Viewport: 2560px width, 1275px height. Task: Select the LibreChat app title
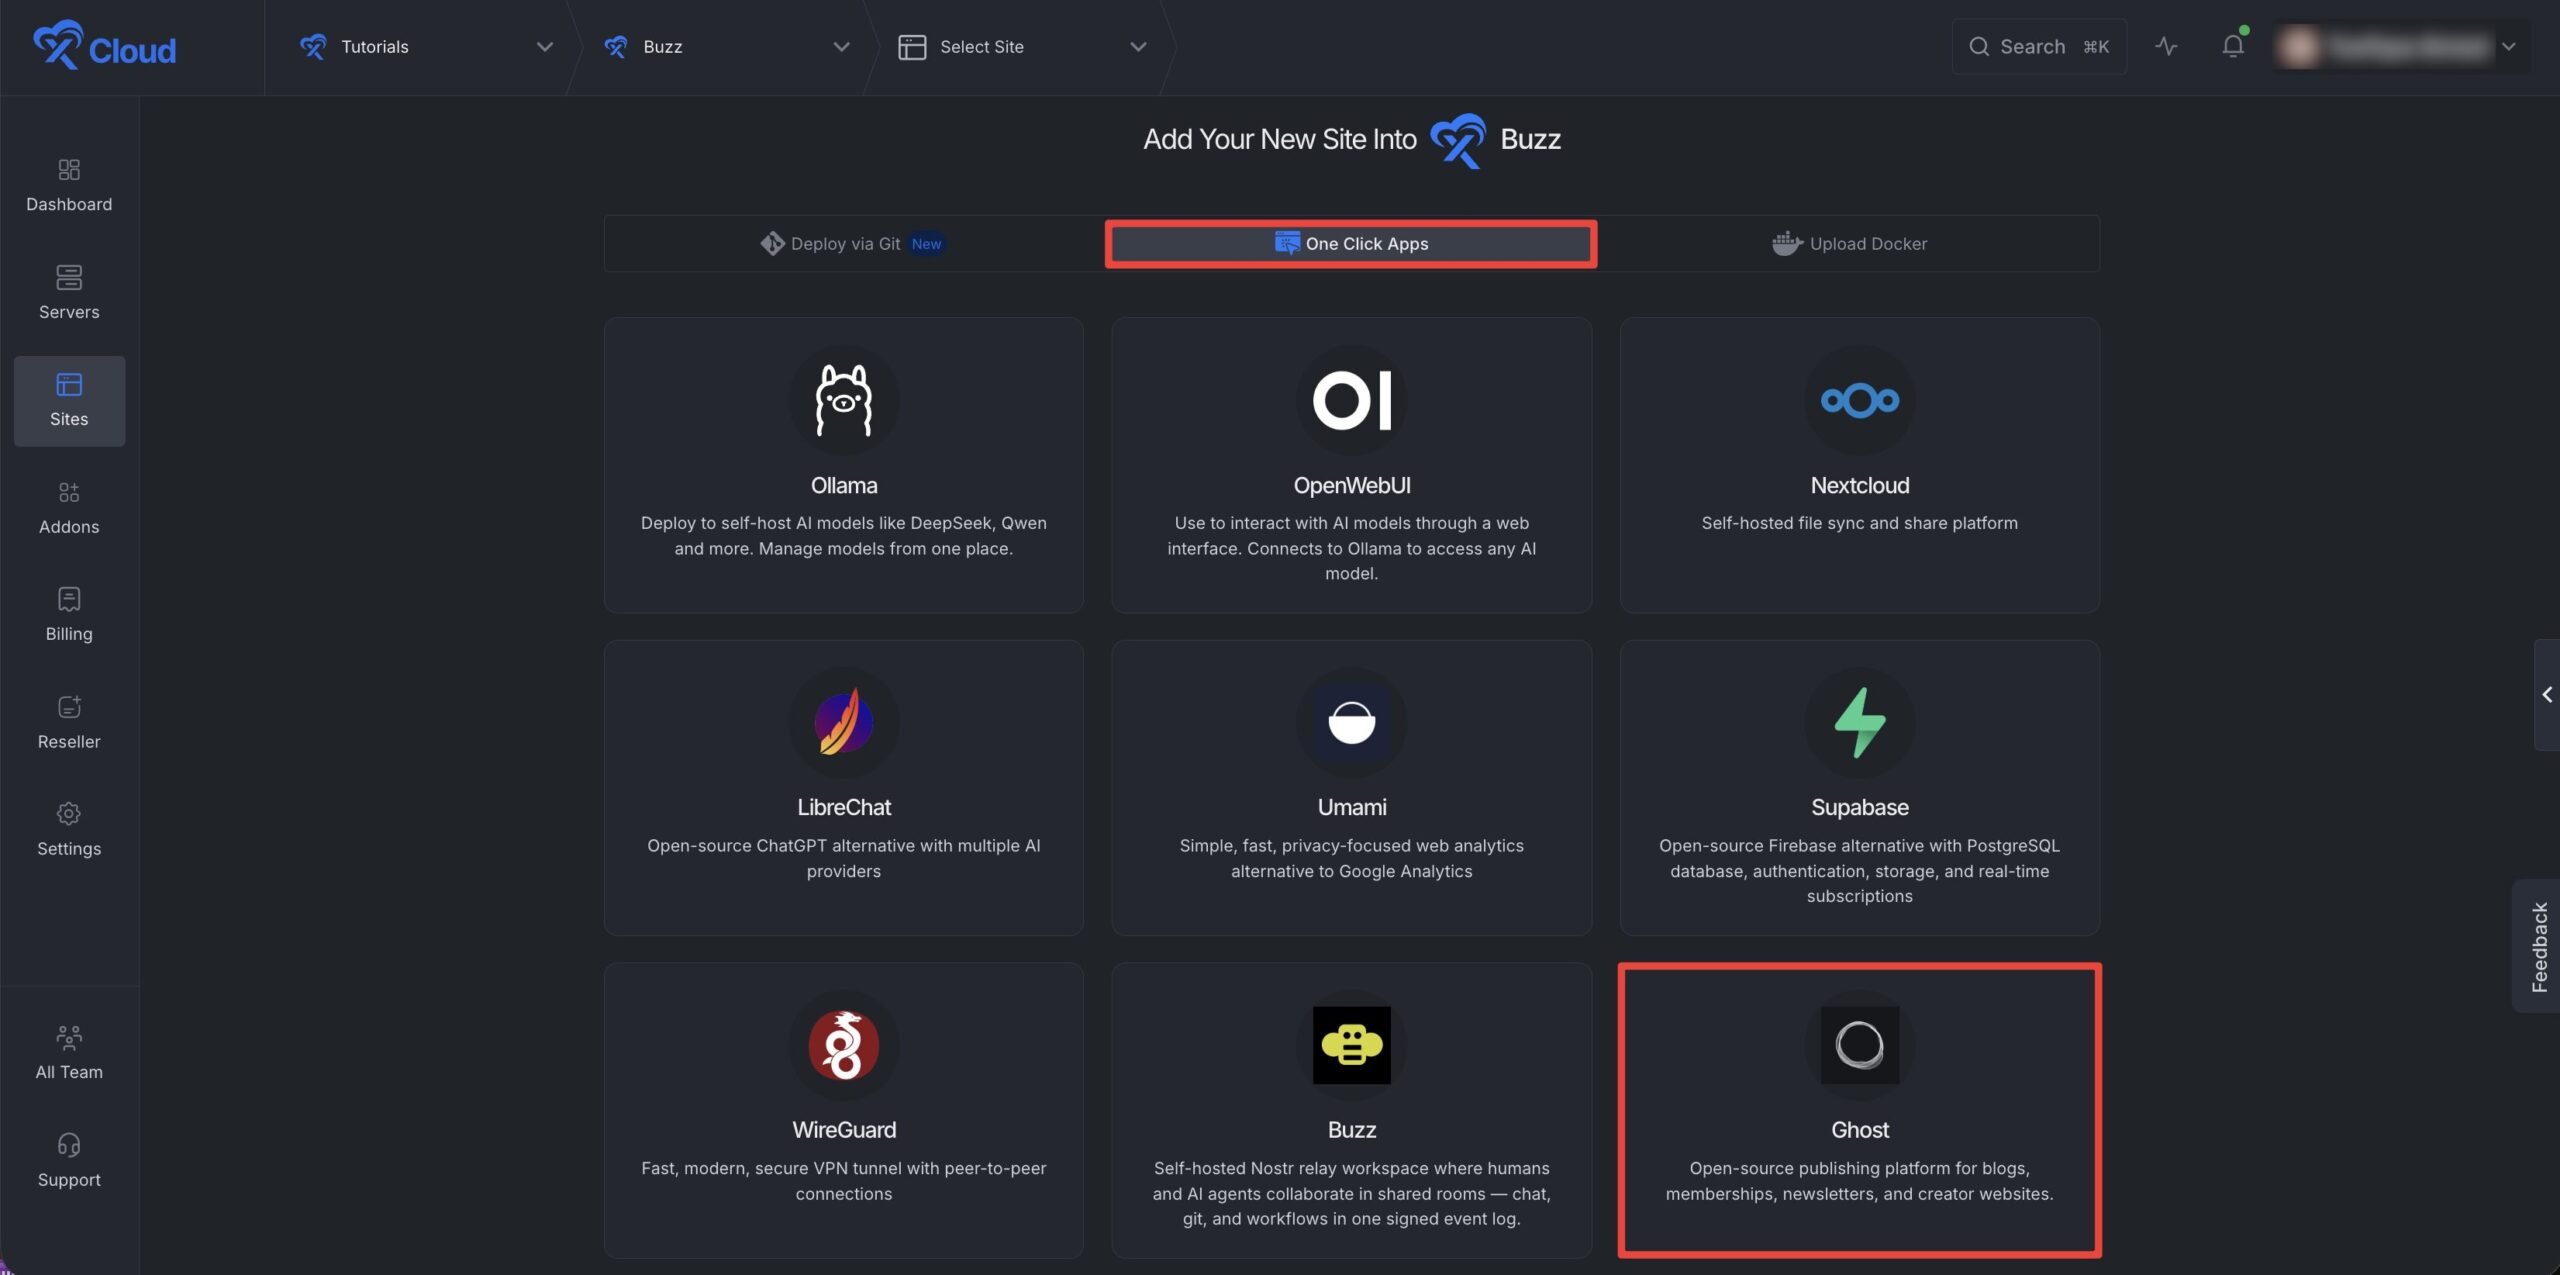click(x=844, y=808)
